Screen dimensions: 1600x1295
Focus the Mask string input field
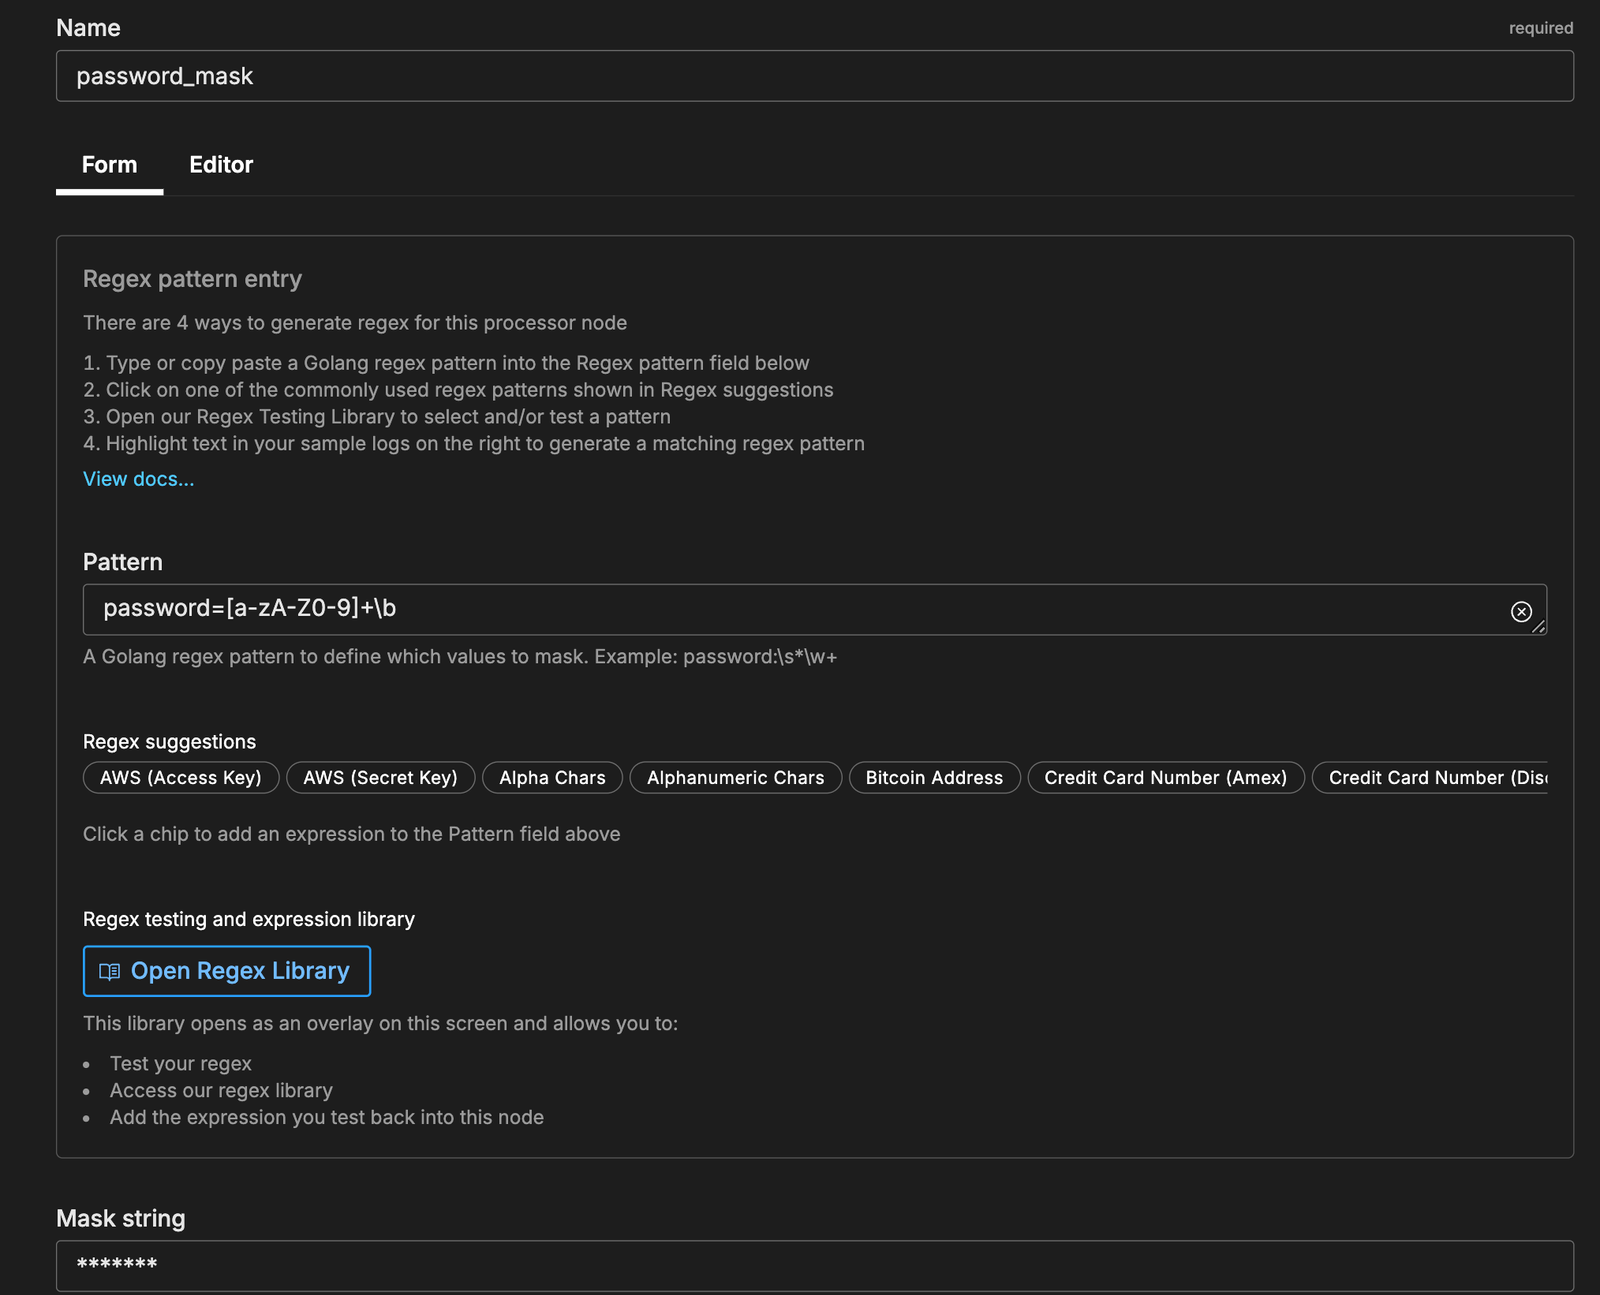(x=814, y=1265)
